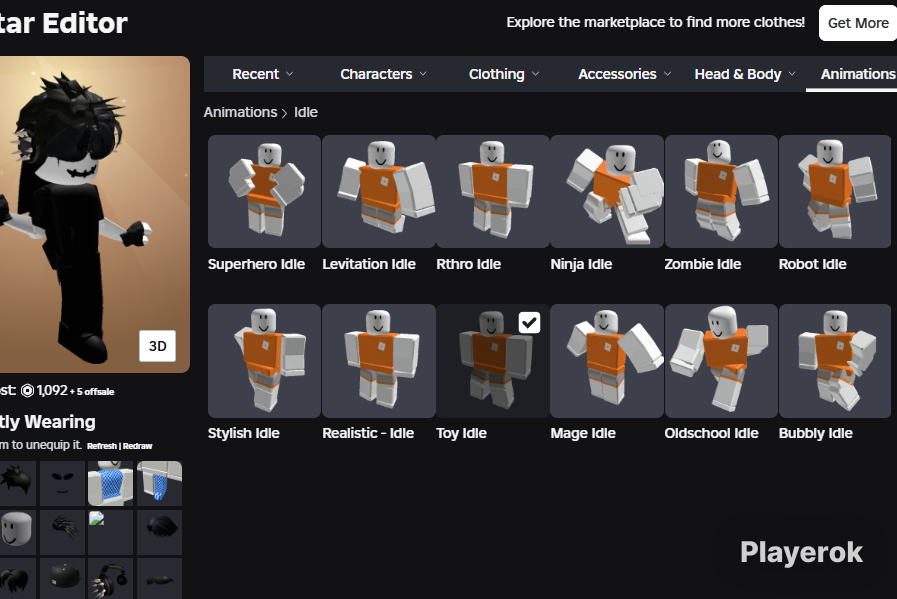Click the Get More button
The width and height of the screenshot is (897, 599).
858,23
